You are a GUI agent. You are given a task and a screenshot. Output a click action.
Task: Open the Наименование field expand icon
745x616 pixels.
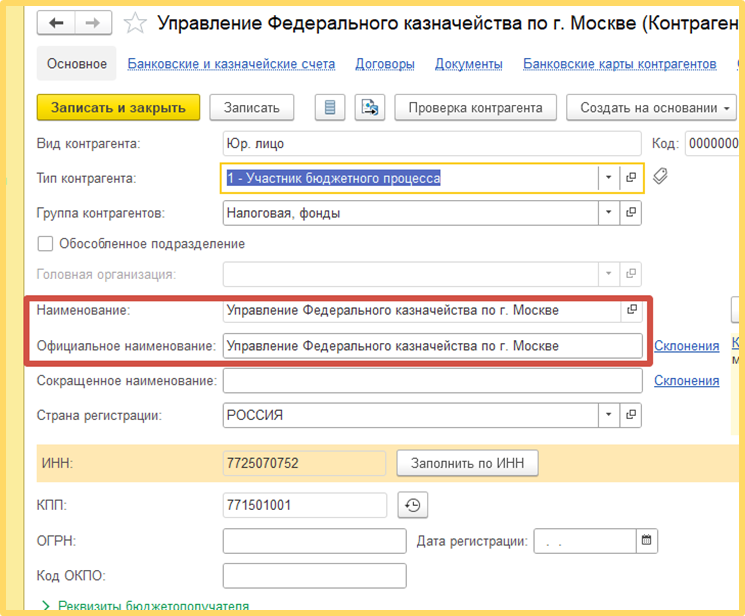(x=631, y=309)
